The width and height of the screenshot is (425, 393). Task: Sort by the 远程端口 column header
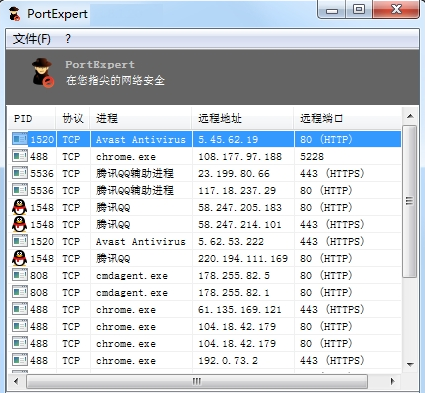click(348, 118)
